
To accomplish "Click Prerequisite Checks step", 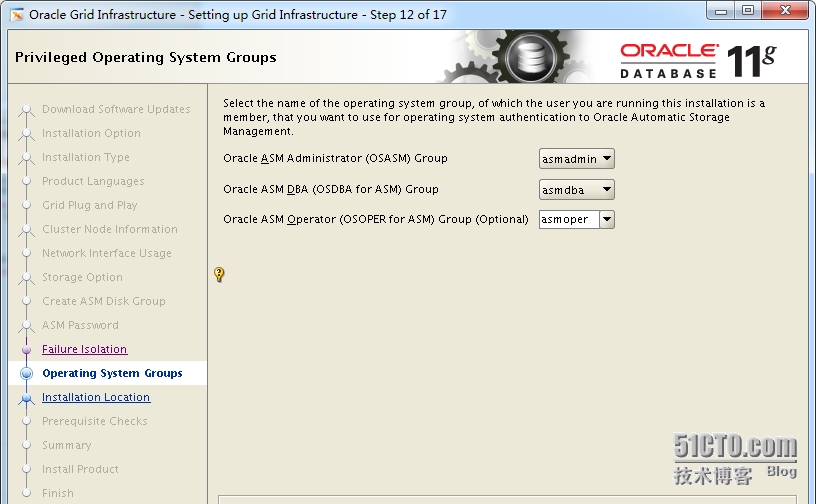I will click(95, 421).
